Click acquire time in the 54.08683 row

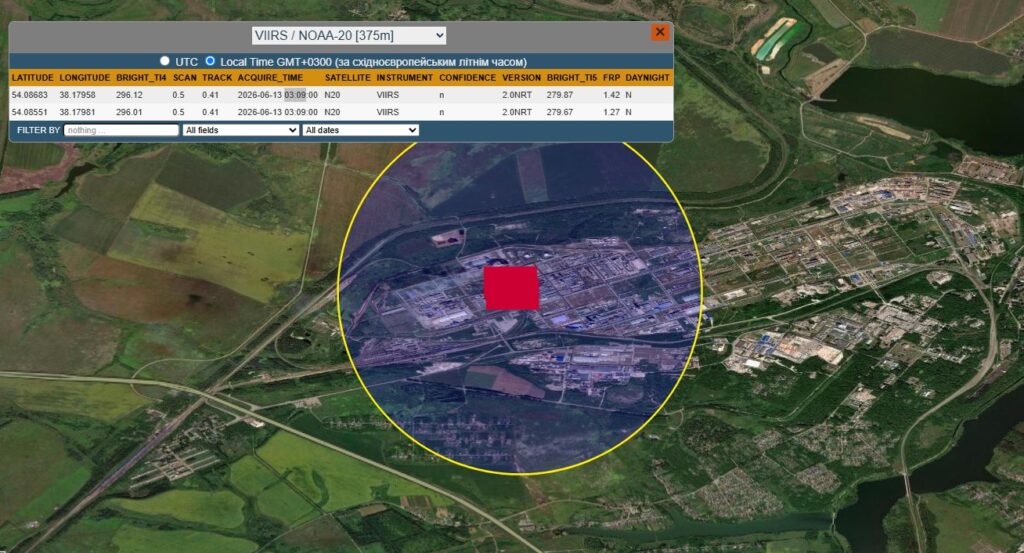[278, 95]
